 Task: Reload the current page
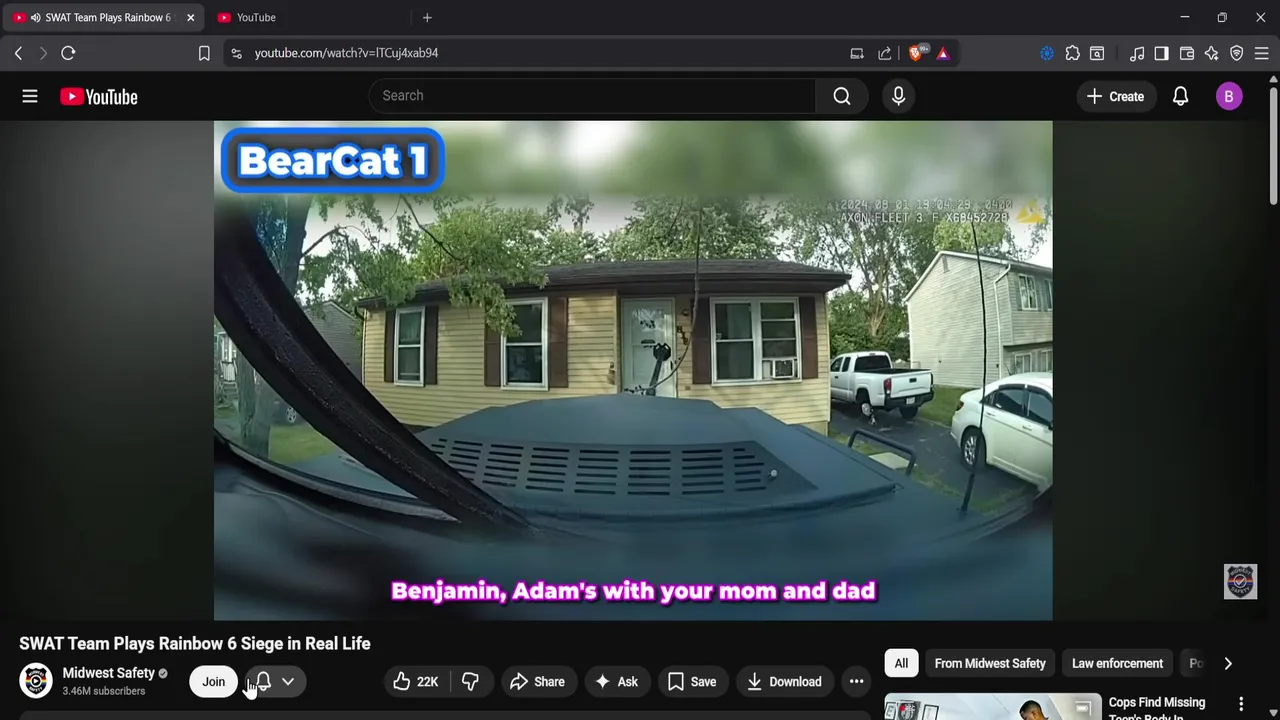coord(68,53)
